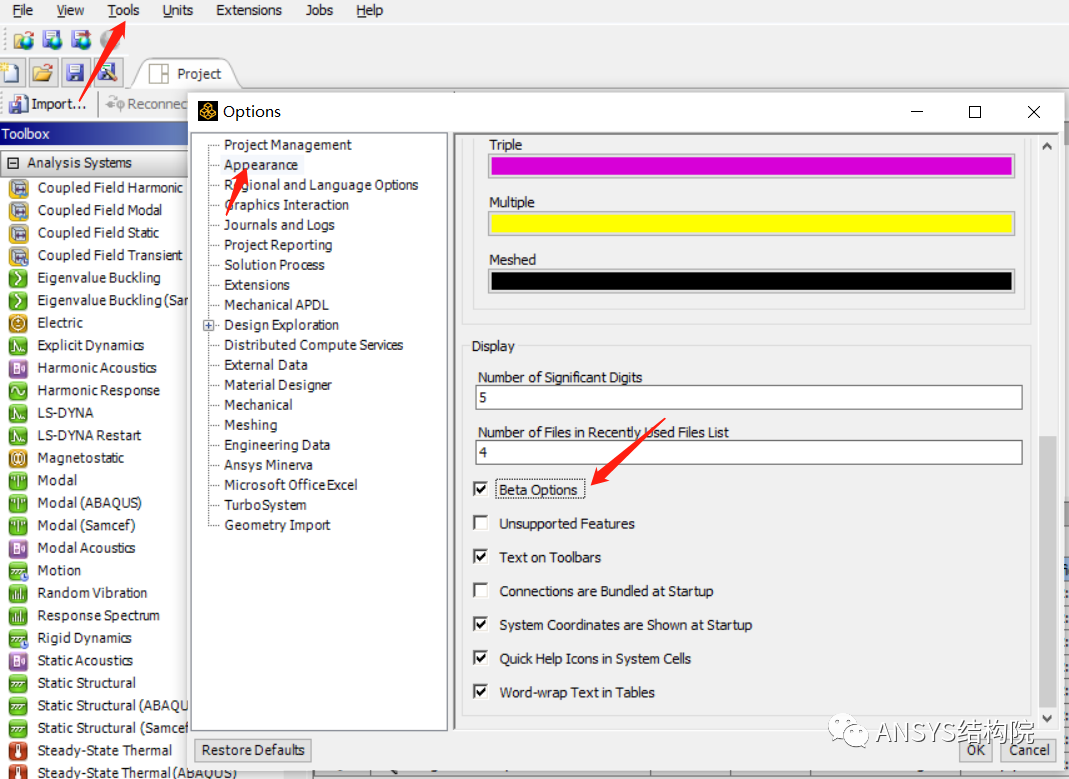
Task: Click the Magnetostatic system icon
Action: [18, 458]
